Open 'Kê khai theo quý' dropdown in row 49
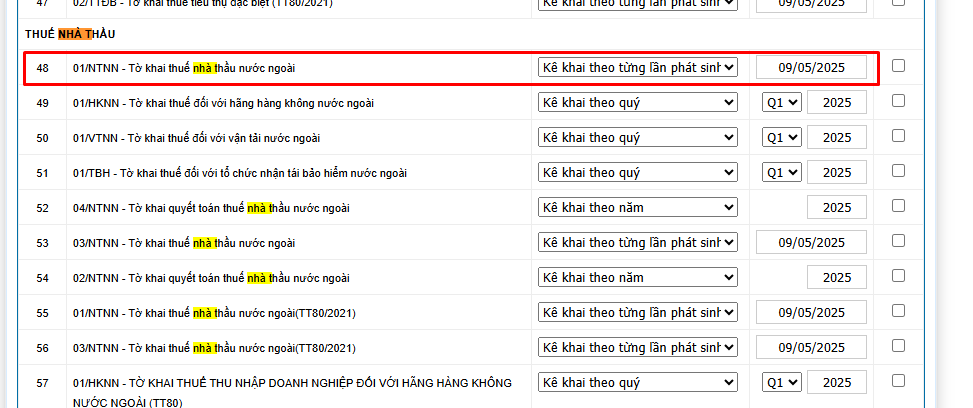This screenshot has width=973, height=408. 638,102
